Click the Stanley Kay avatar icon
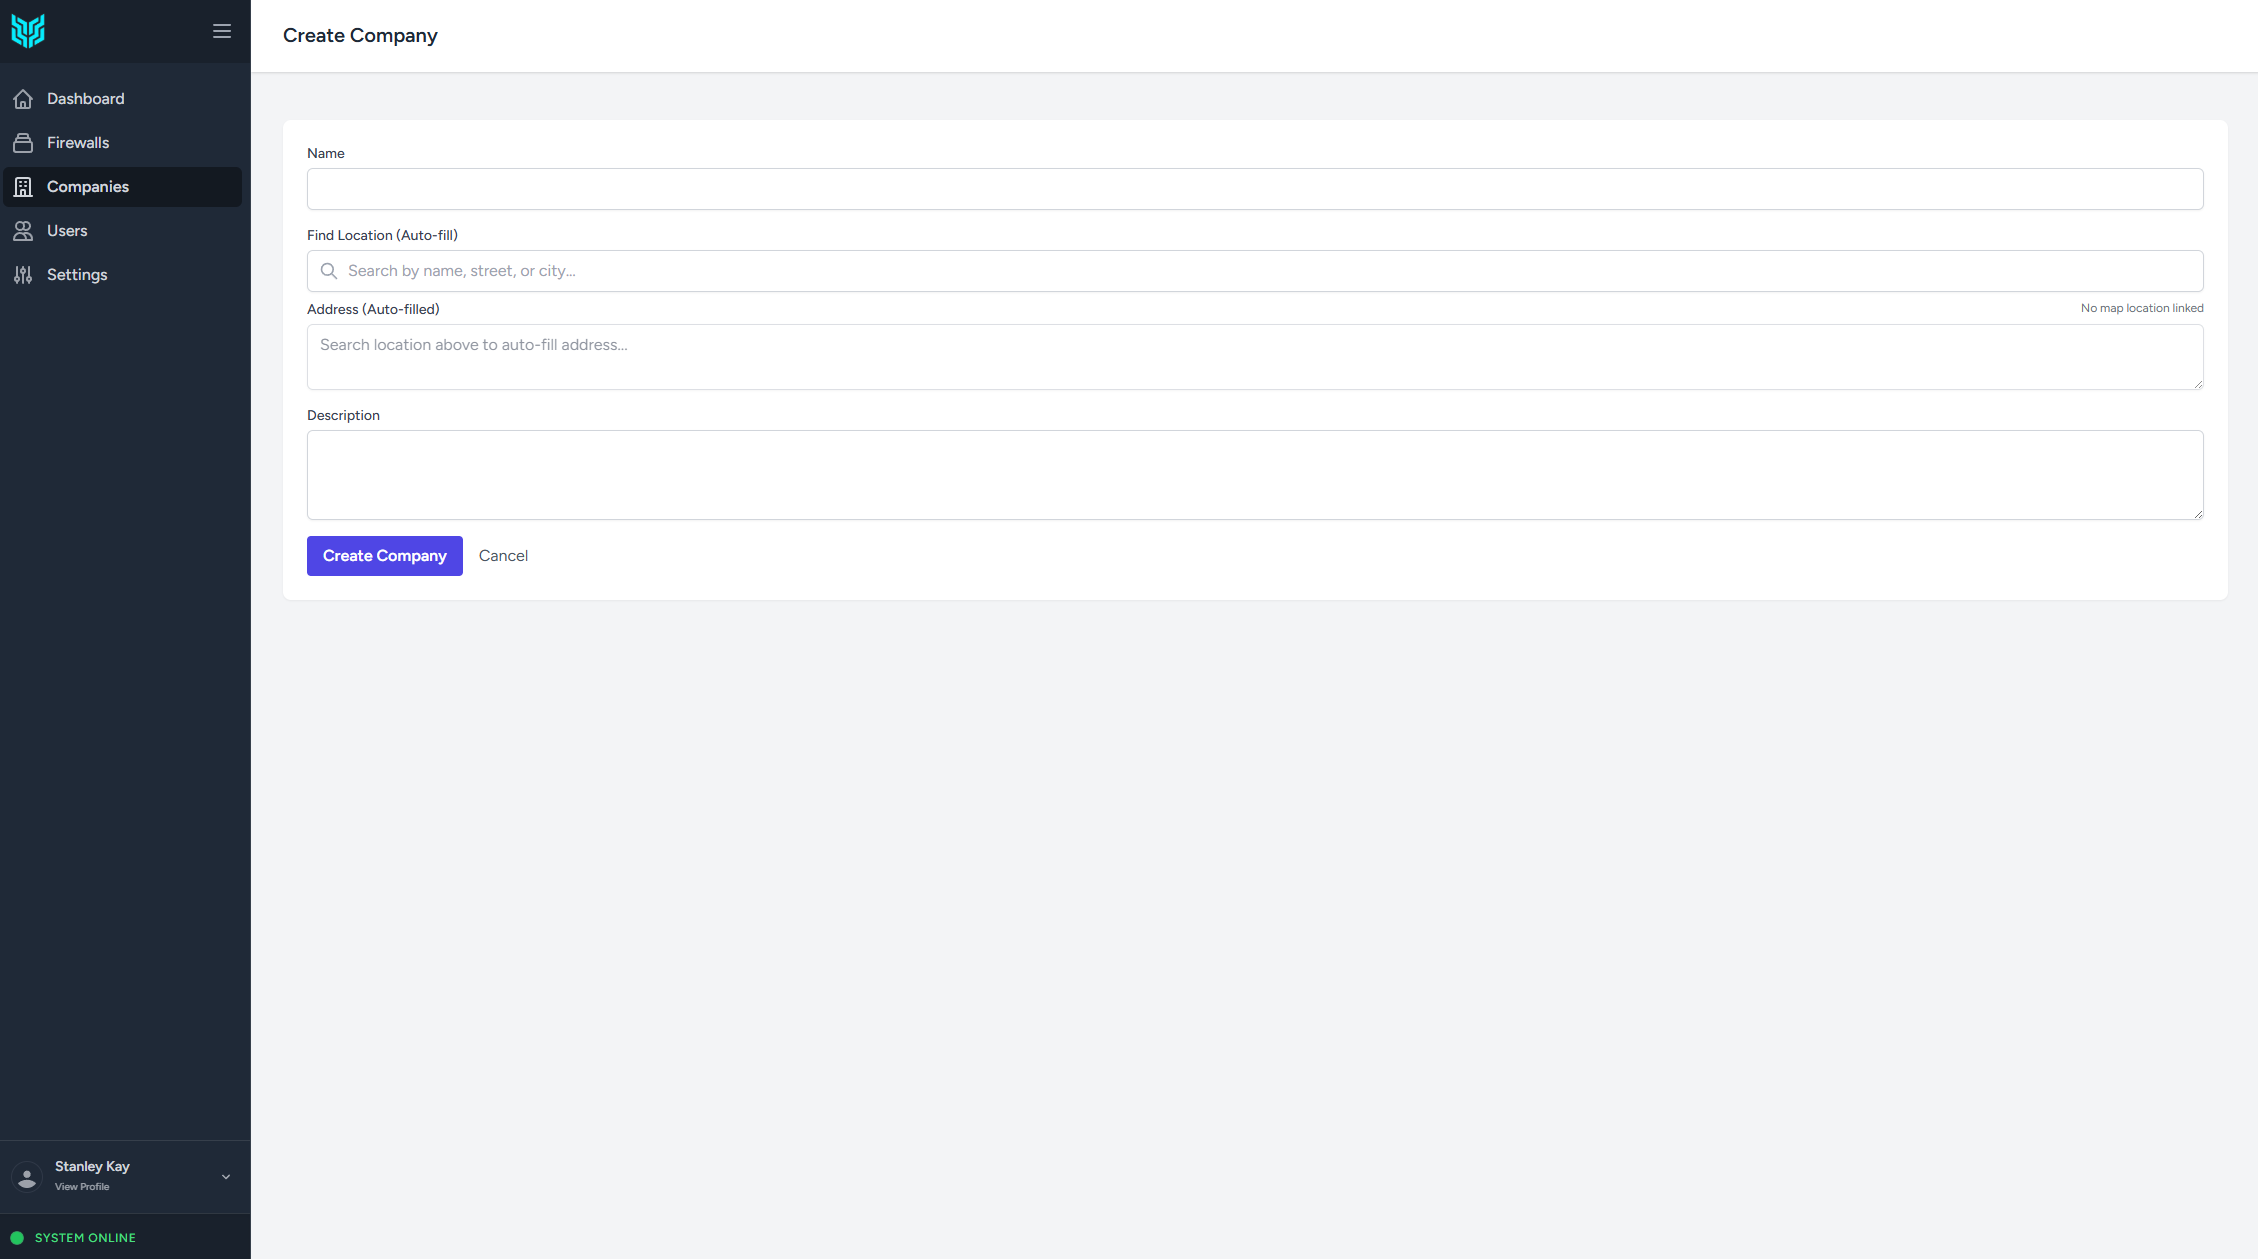The image size is (2258, 1259). click(x=27, y=1177)
